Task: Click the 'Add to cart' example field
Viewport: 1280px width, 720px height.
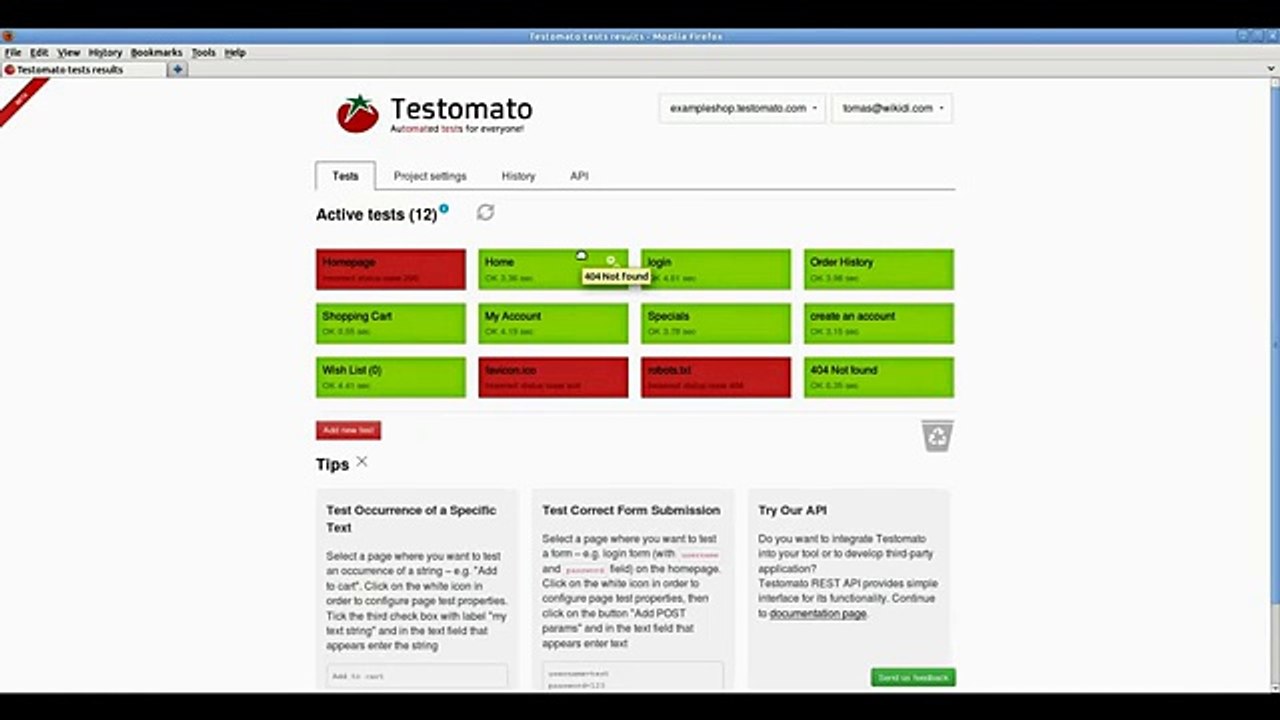Action: click(x=417, y=677)
